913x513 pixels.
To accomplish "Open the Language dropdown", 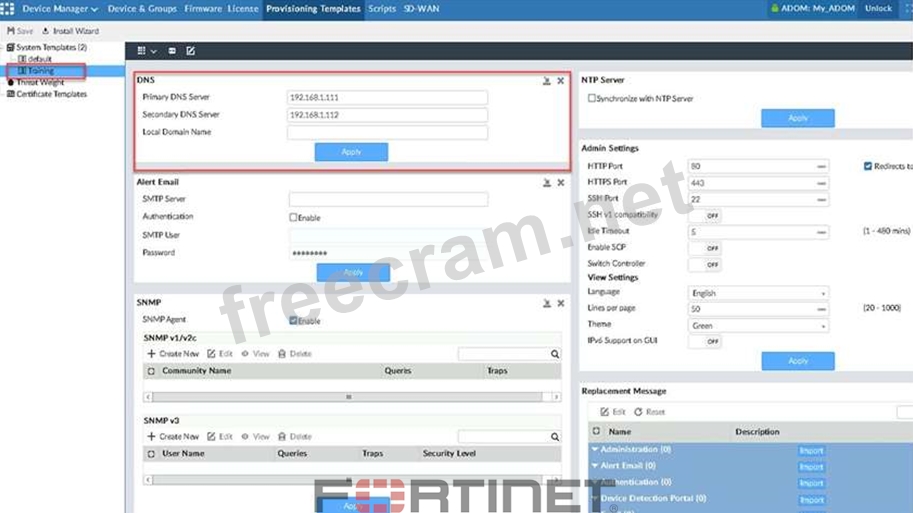I will click(758, 294).
